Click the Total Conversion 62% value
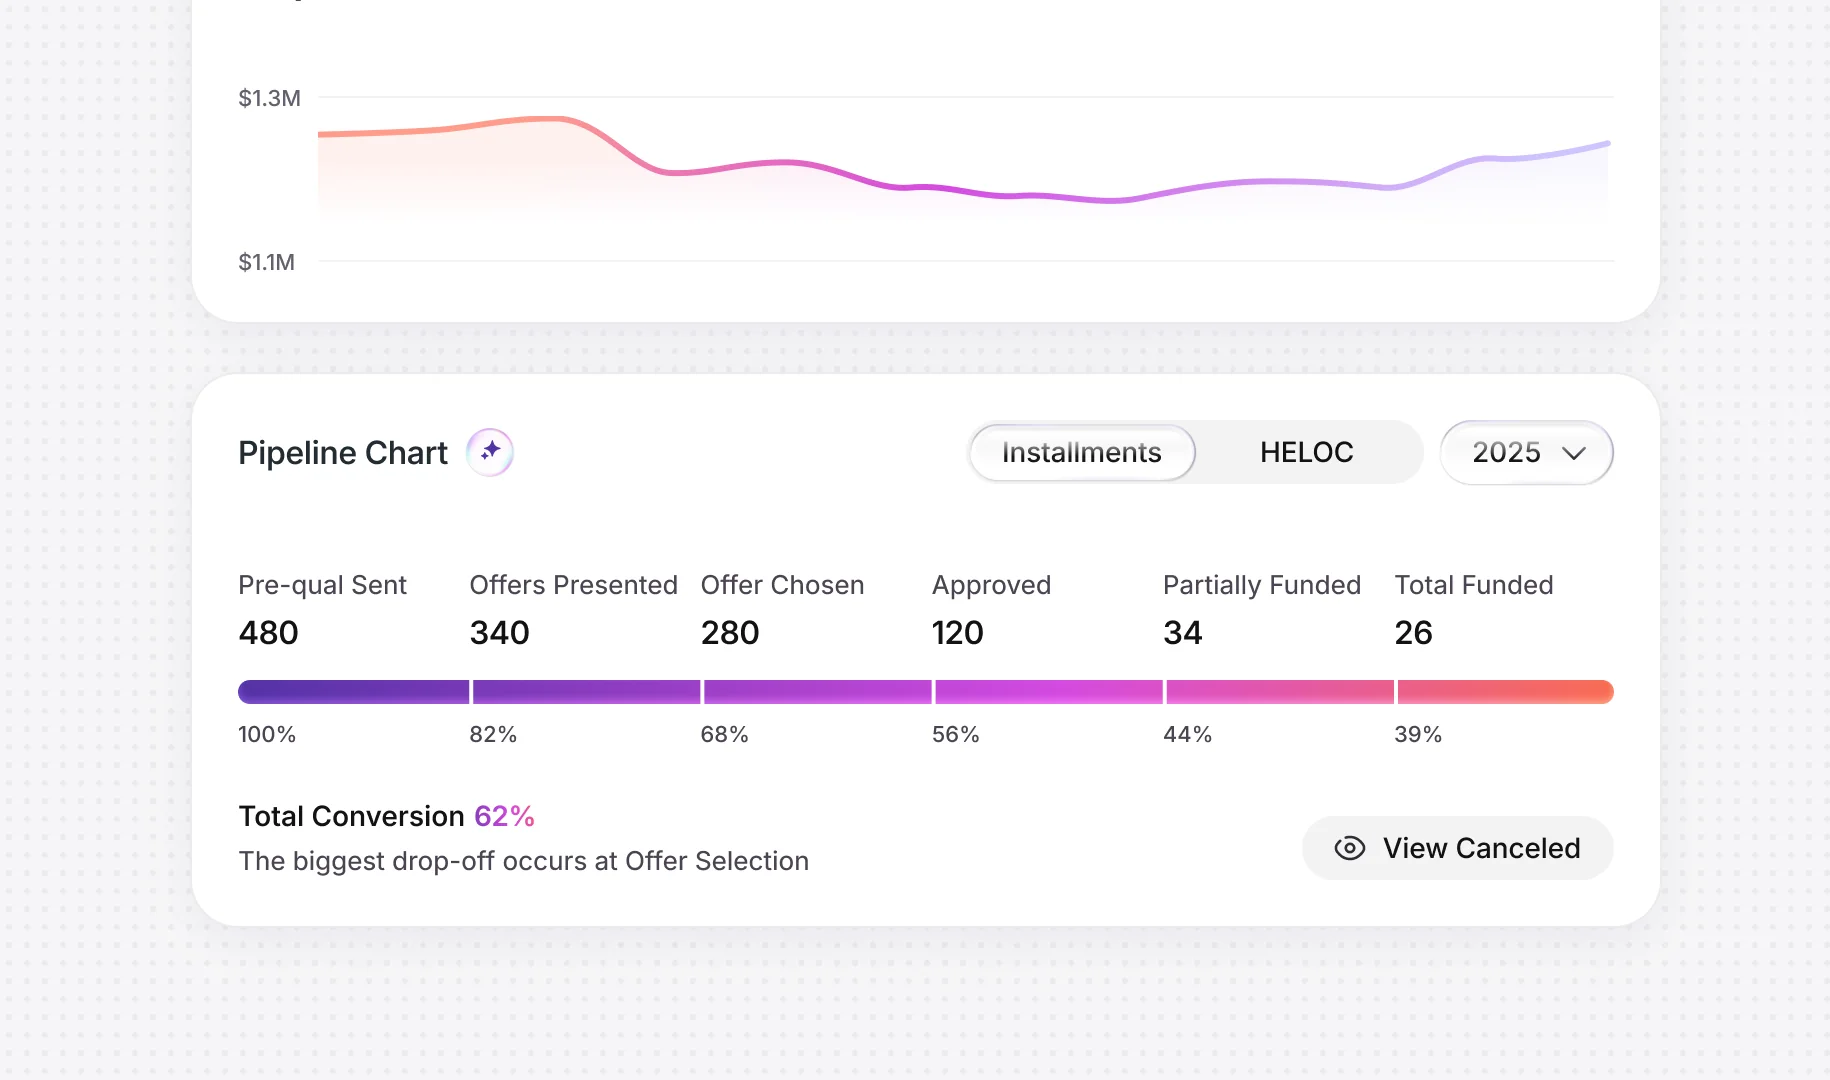1830x1080 pixels. [504, 816]
